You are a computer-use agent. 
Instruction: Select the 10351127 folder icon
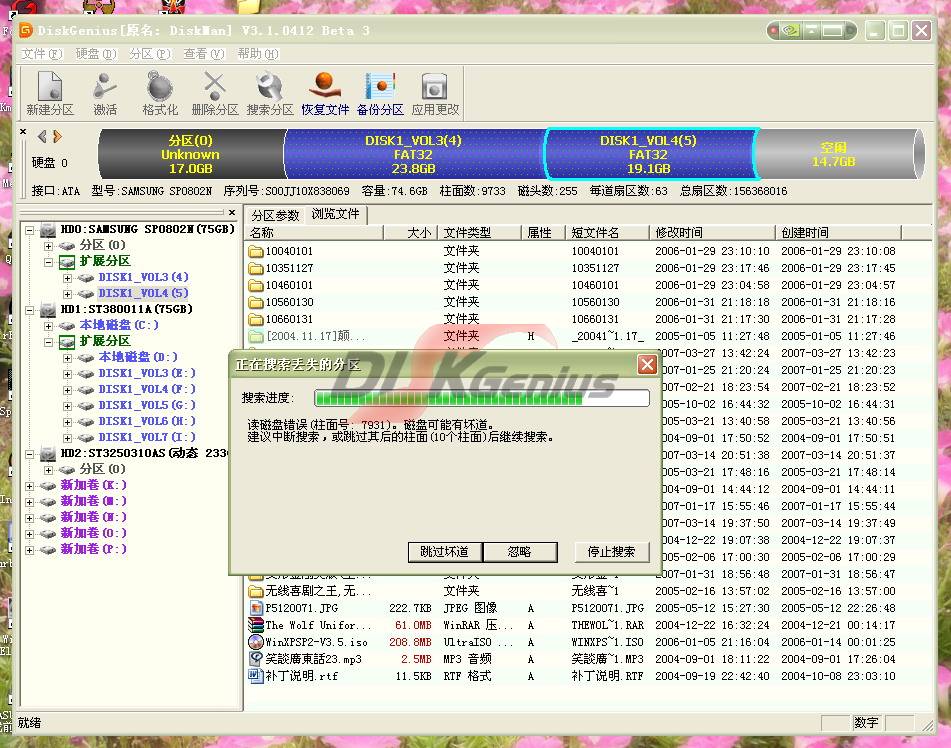click(x=255, y=268)
